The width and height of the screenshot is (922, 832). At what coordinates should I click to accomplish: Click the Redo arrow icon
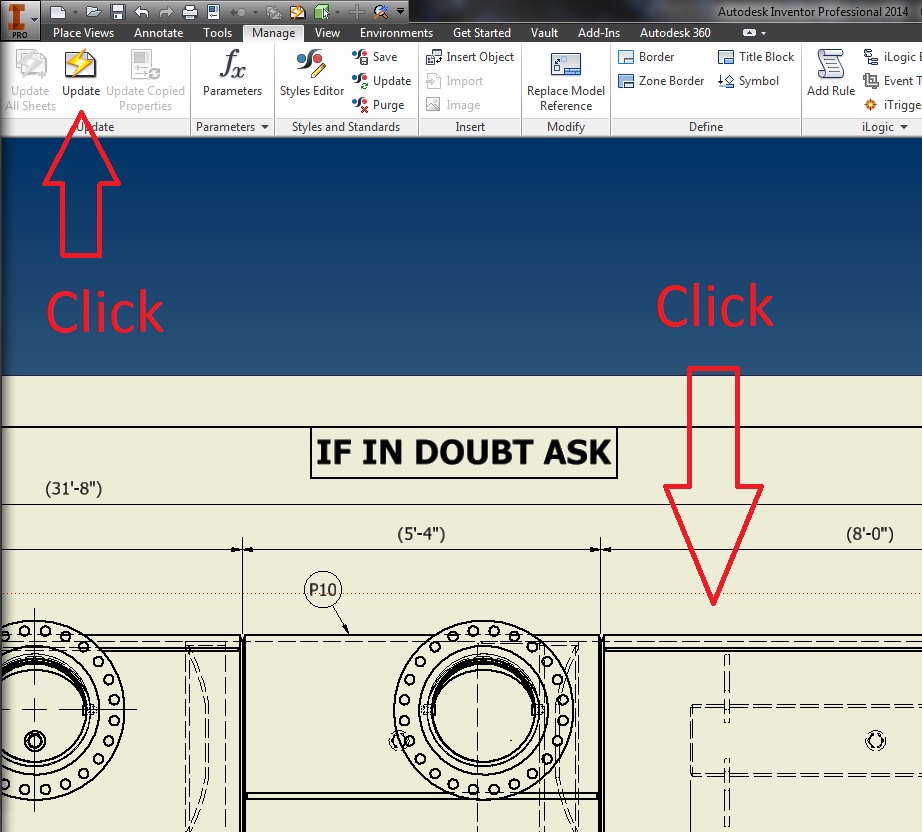166,11
